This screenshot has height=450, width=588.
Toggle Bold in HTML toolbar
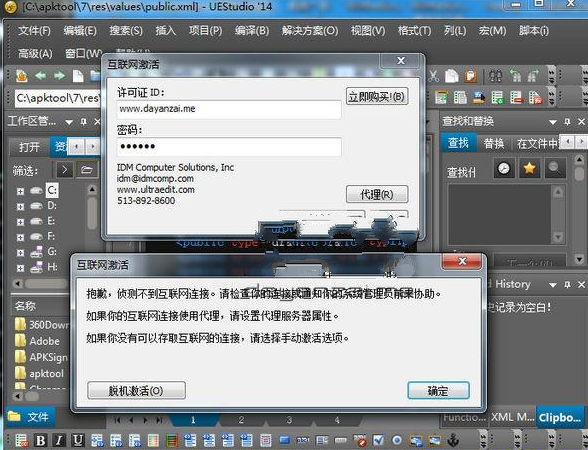40,441
